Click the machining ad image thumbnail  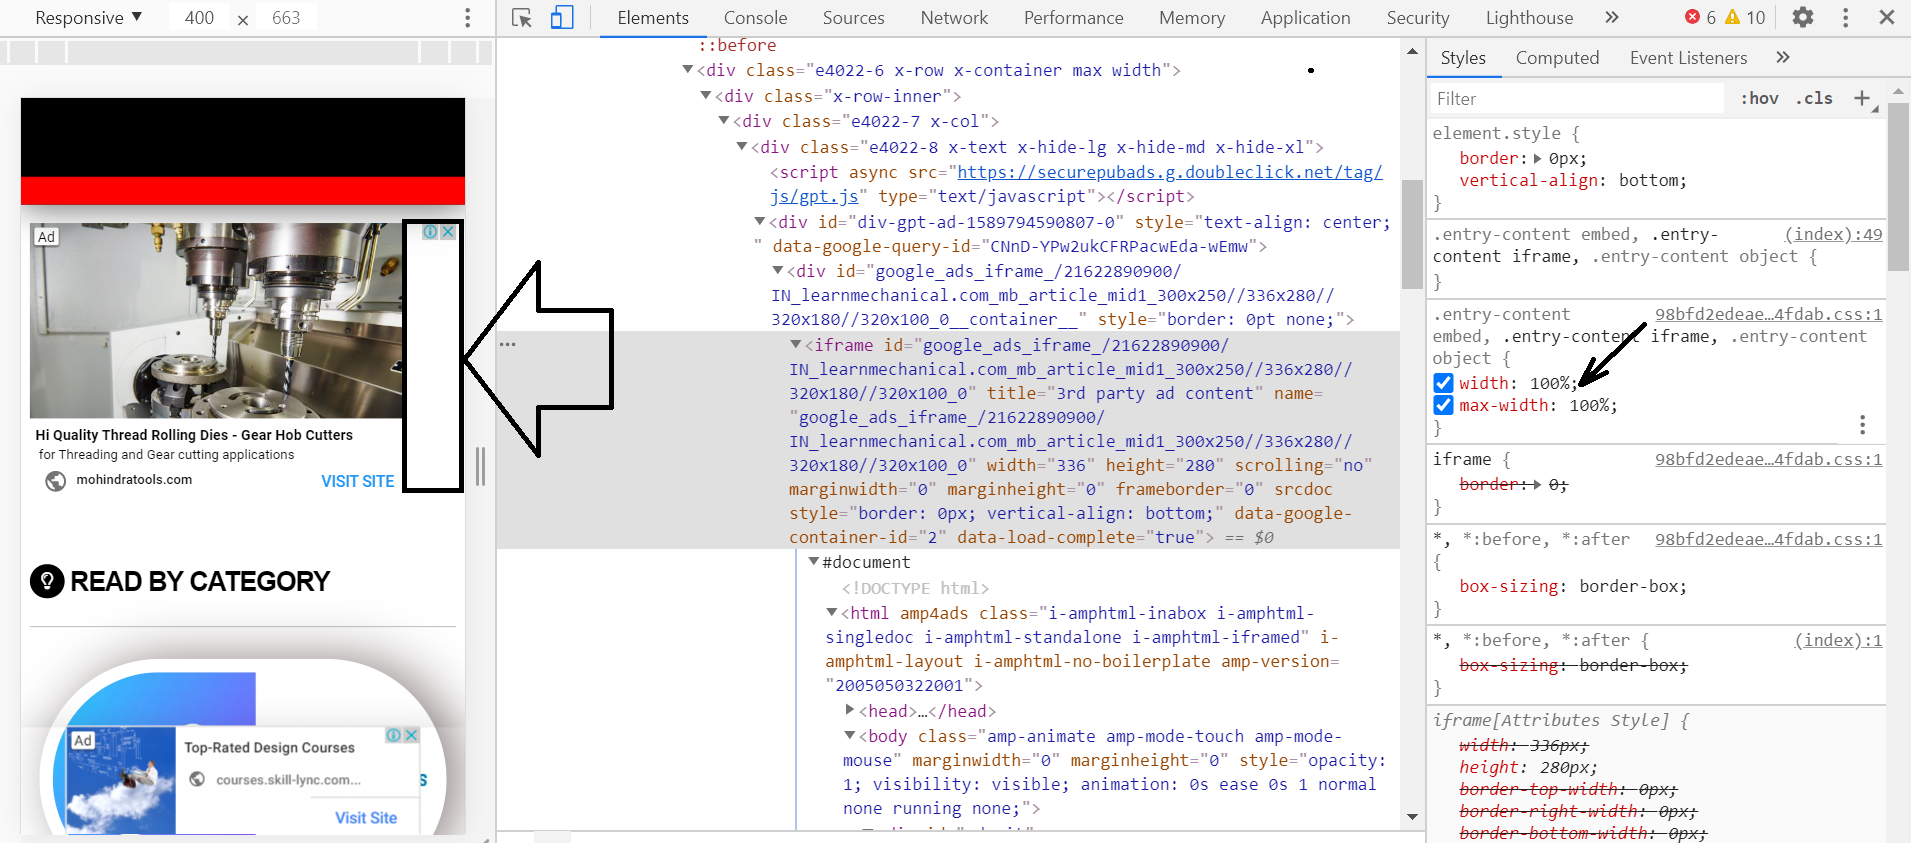point(216,320)
